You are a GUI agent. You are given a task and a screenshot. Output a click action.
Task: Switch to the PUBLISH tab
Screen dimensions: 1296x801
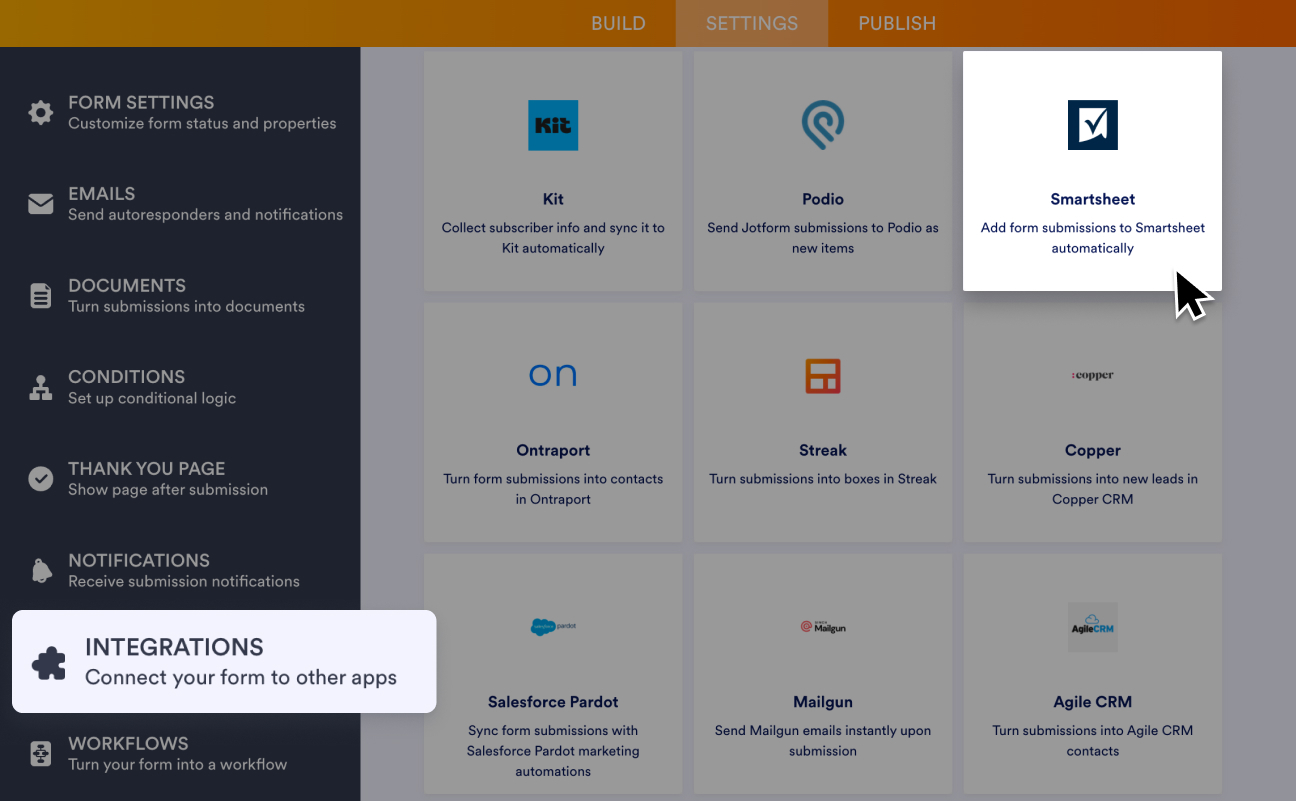coord(897,23)
